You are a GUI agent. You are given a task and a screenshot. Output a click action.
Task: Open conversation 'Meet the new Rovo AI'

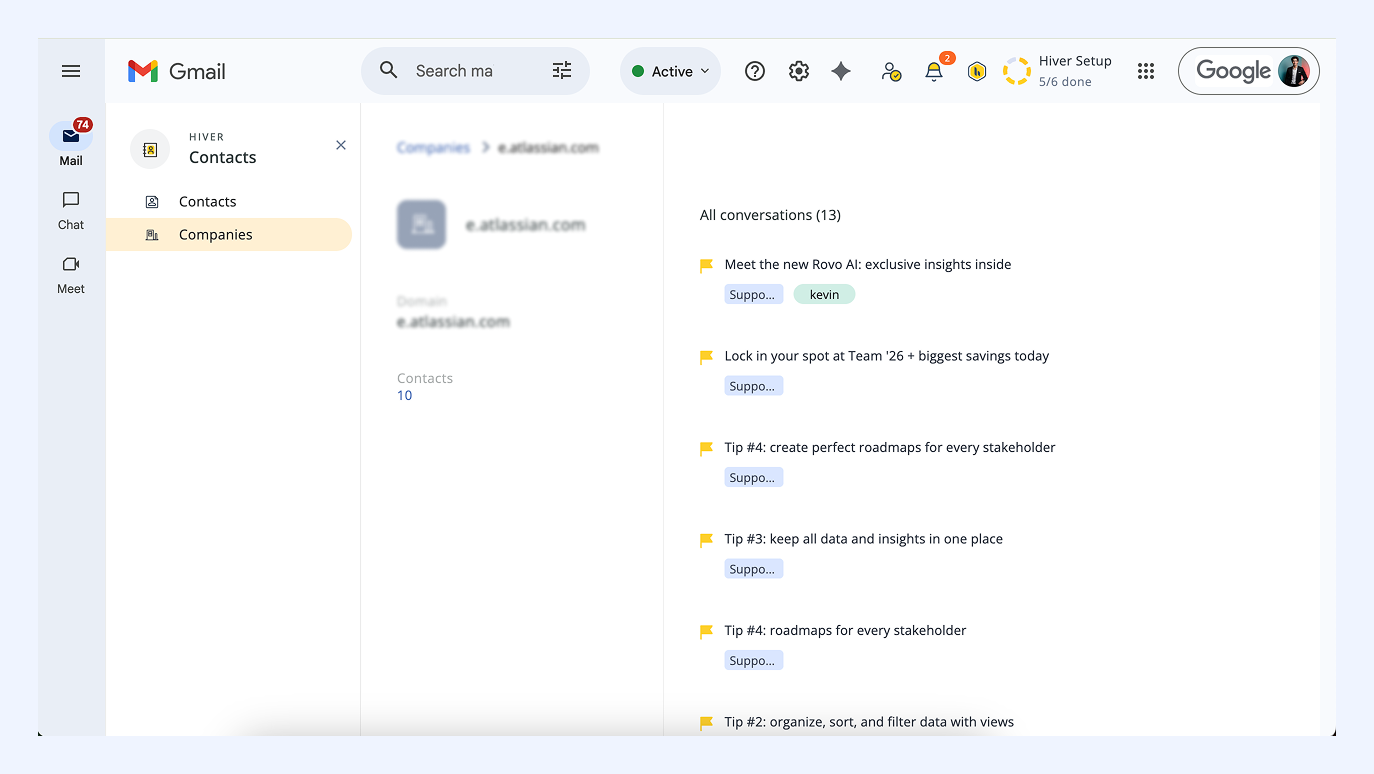pos(868,265)
